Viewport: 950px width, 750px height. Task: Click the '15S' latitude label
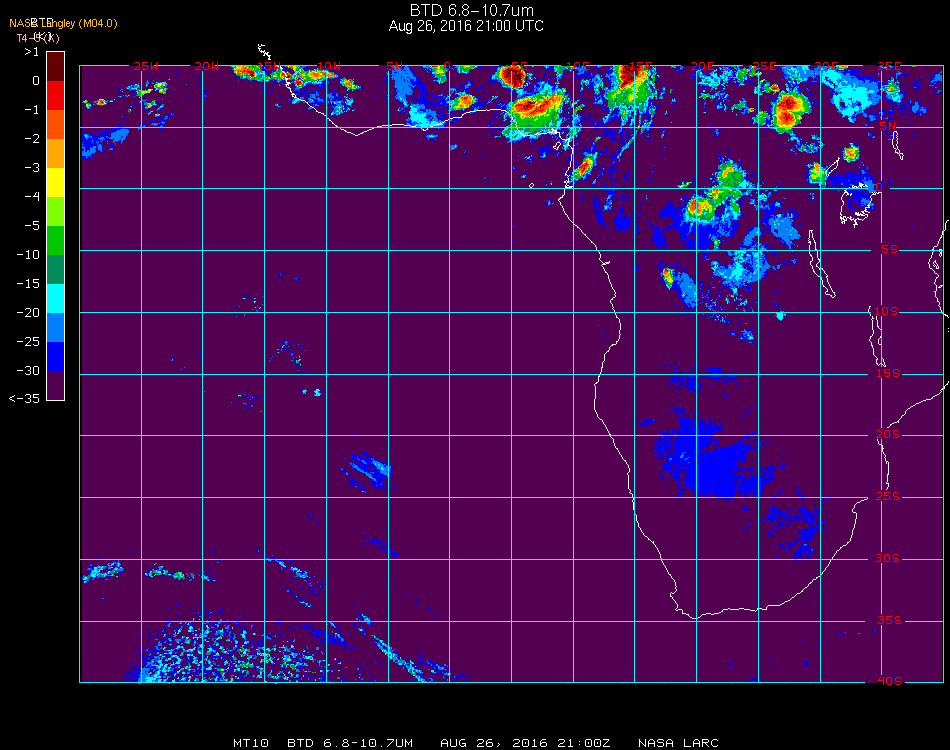pos(888,374)
